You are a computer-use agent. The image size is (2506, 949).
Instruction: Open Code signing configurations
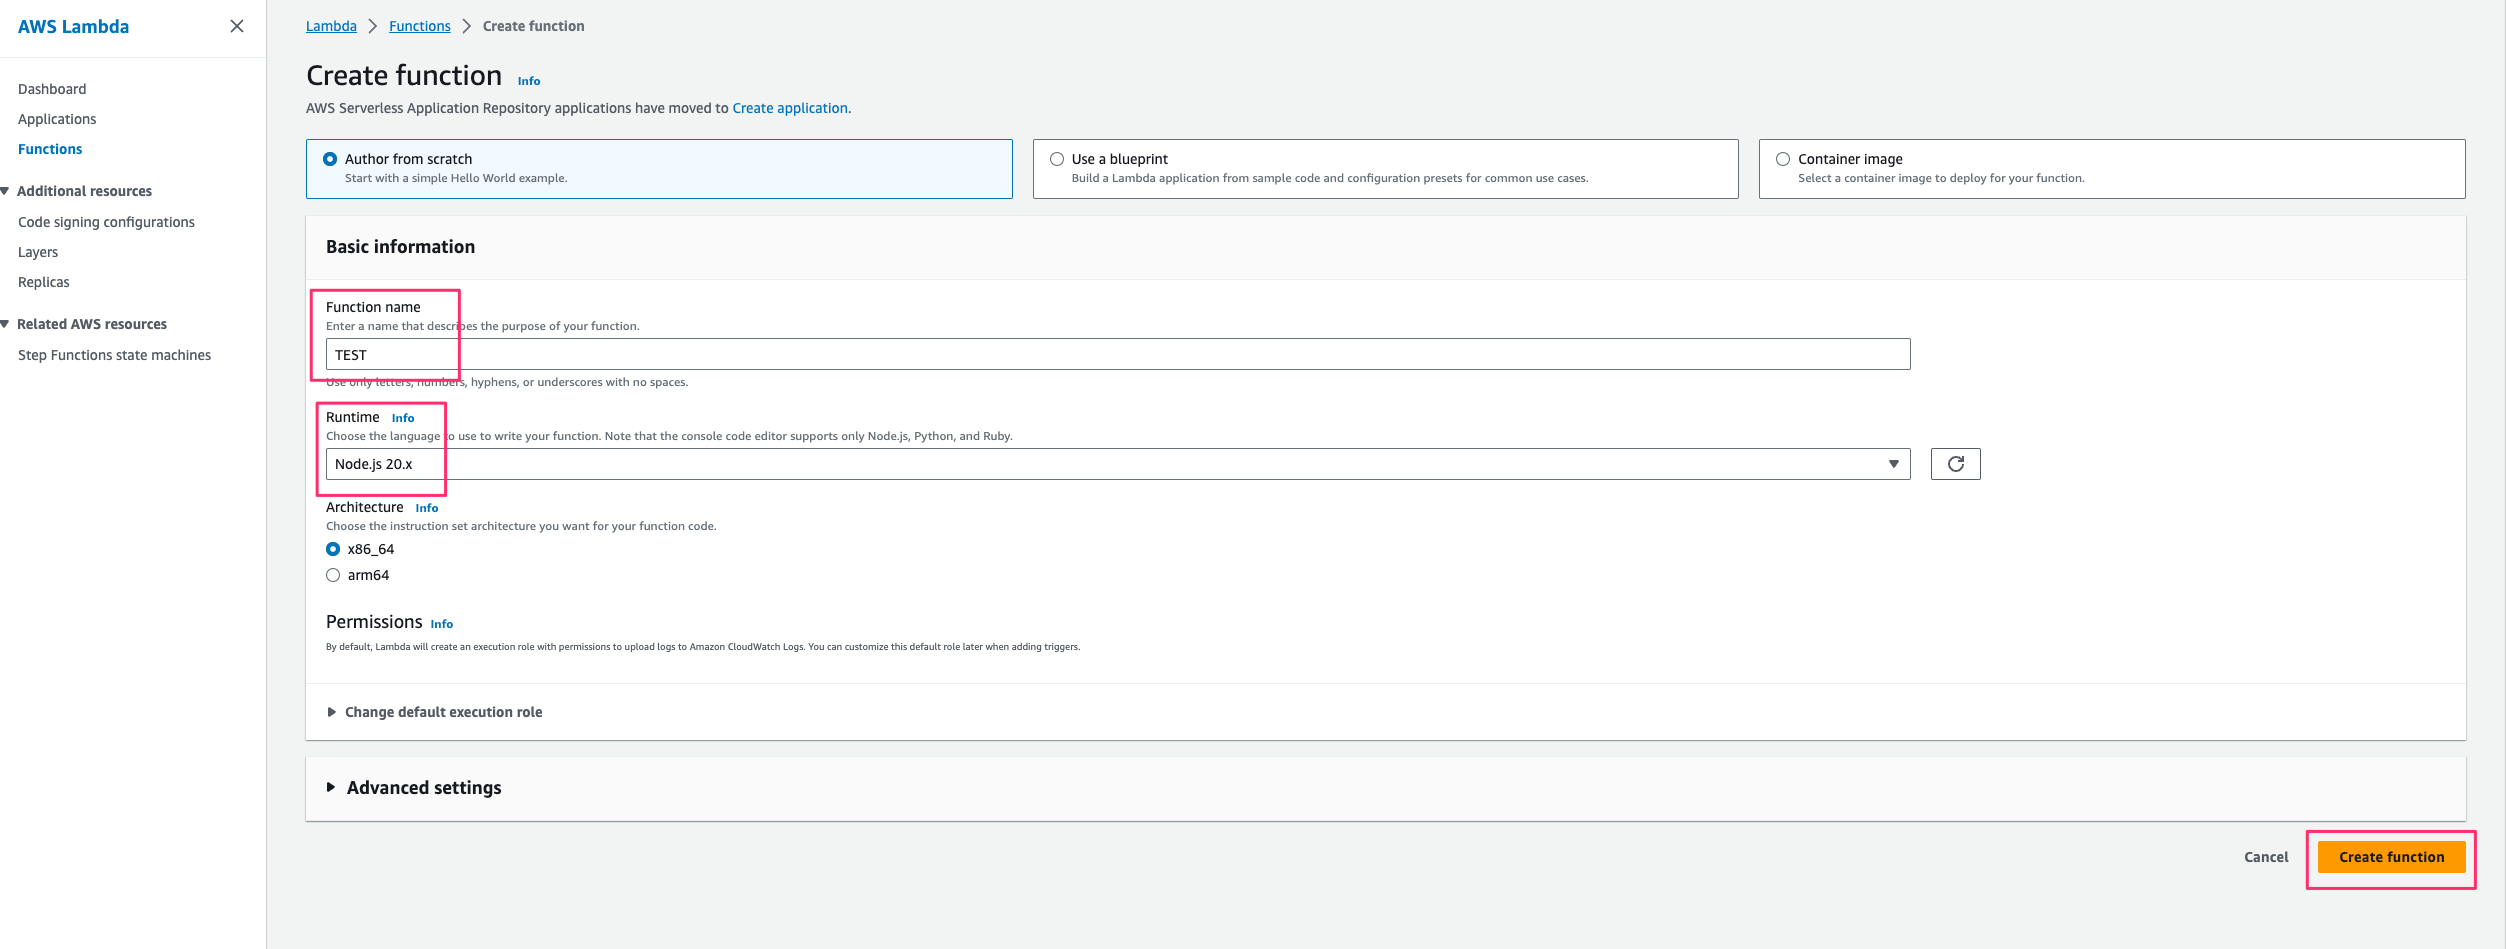click(x=106, y=222)
